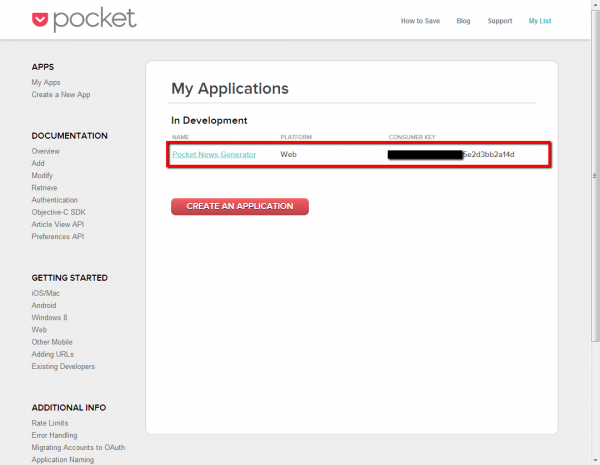Open the Add documentation page

[x=38, y=163]
